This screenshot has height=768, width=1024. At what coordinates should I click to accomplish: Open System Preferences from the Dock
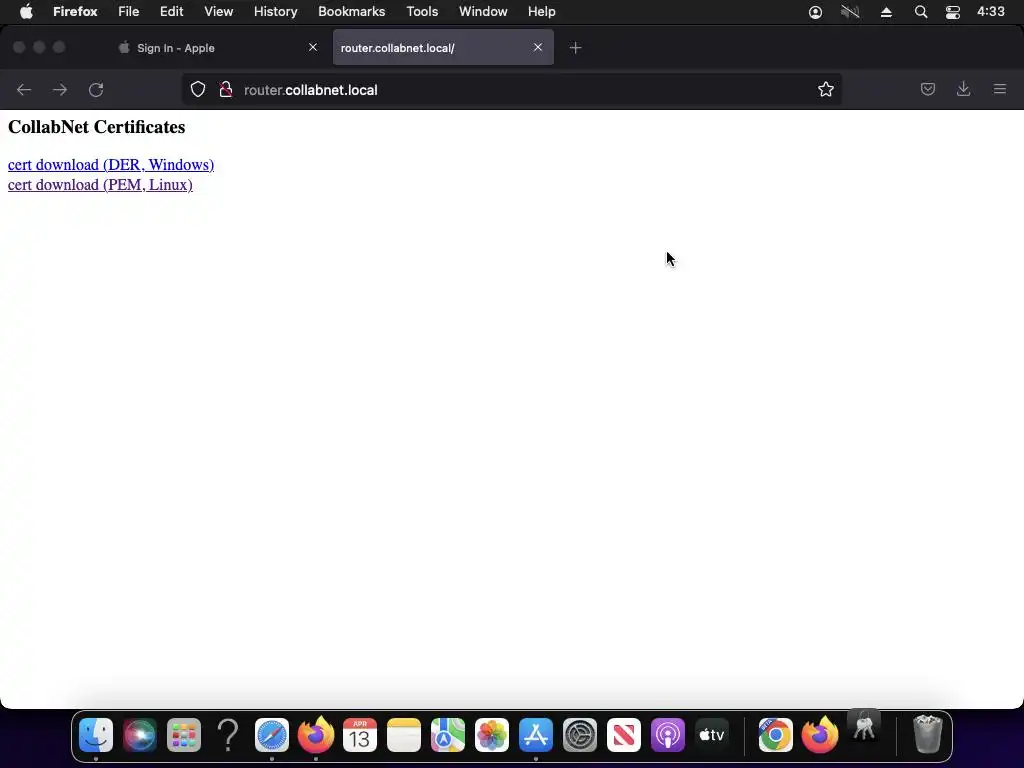(x=580, y=735)
